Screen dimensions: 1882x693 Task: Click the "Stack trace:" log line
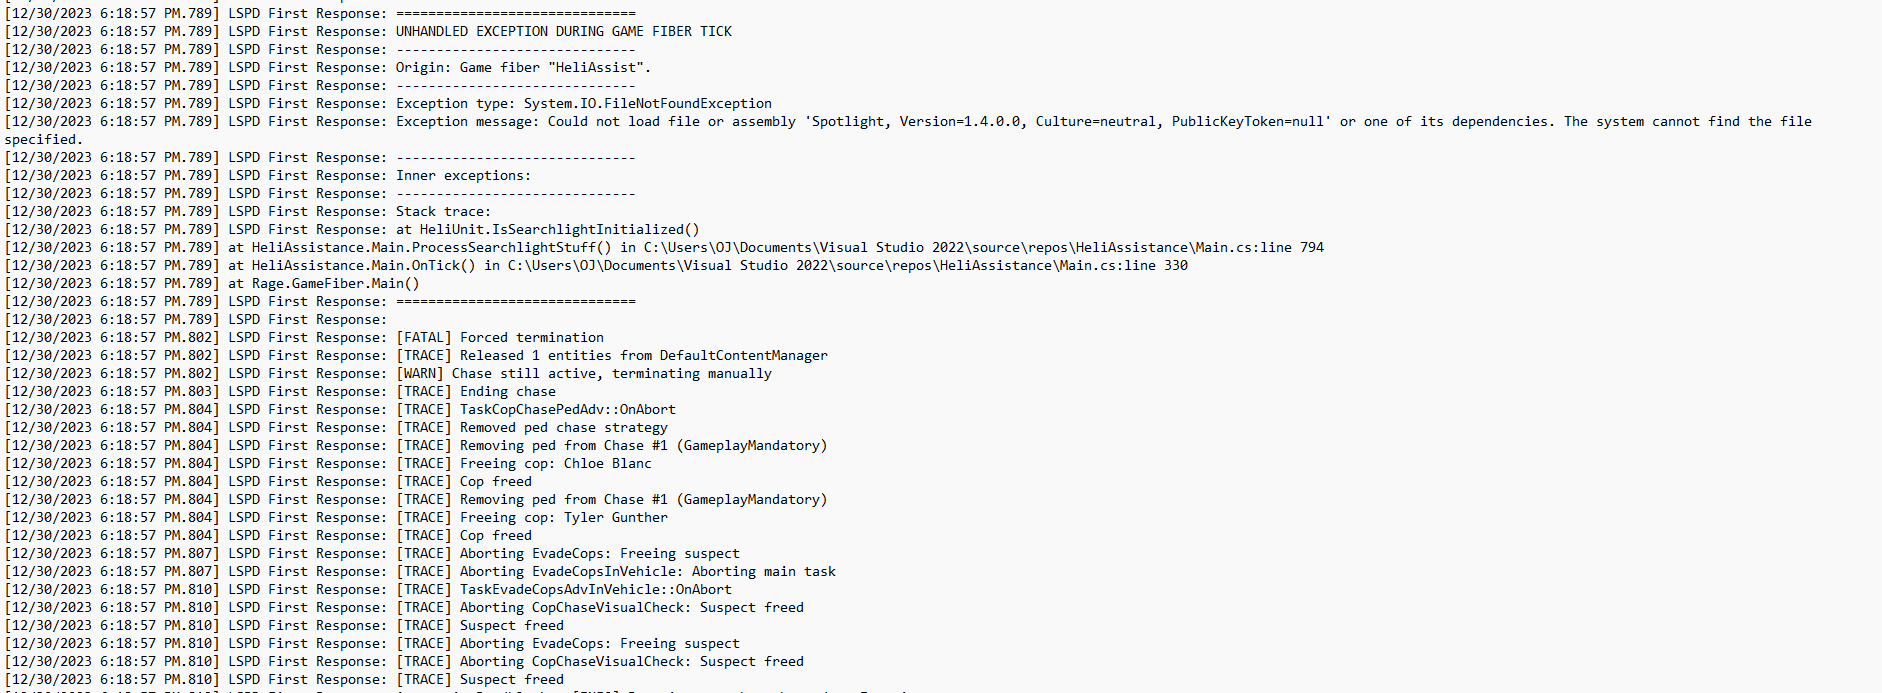[x=443, y=211]
